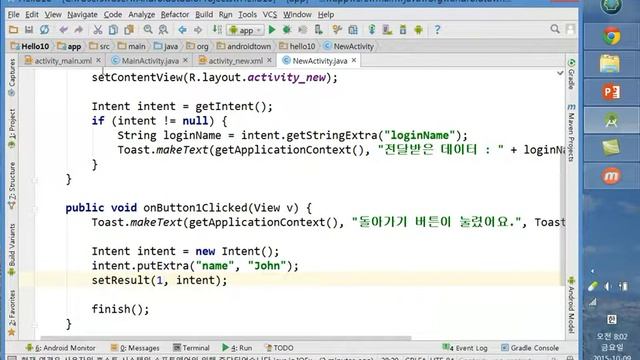Open the Tools menu
Screen dimensions: 640x360
[x=247, y=14]
